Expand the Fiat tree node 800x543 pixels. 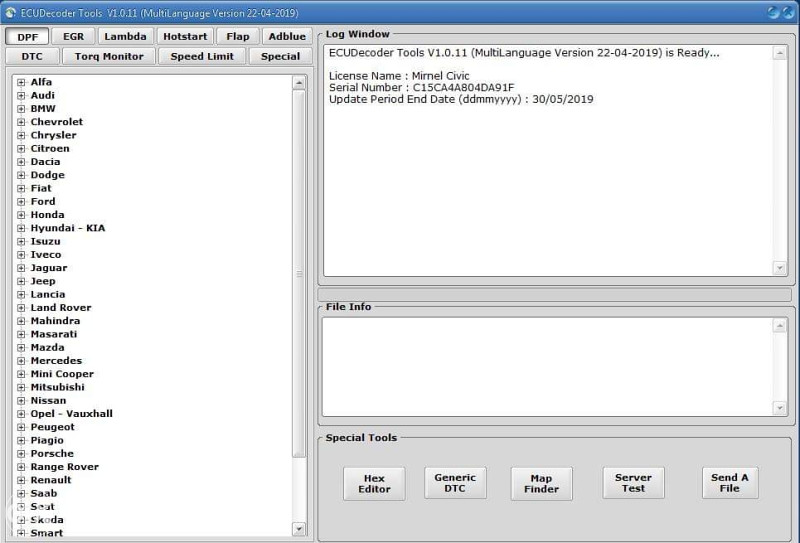tap(21, 188)
